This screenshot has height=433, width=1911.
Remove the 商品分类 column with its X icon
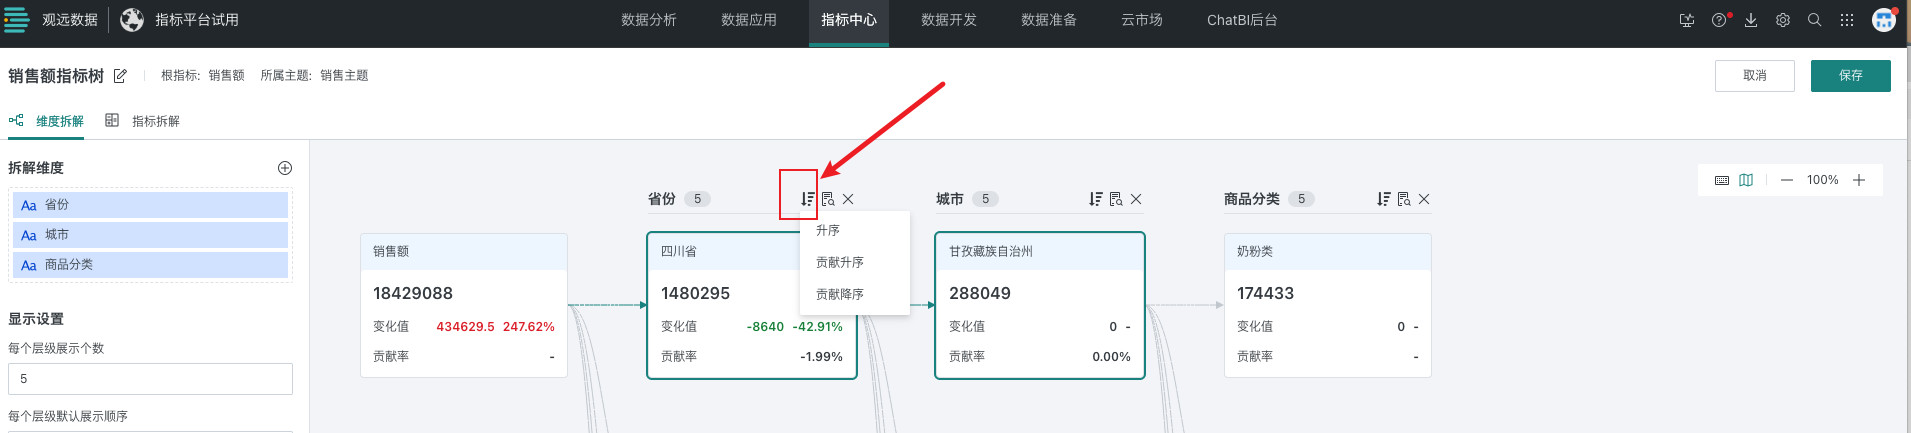pos(1424,199)
